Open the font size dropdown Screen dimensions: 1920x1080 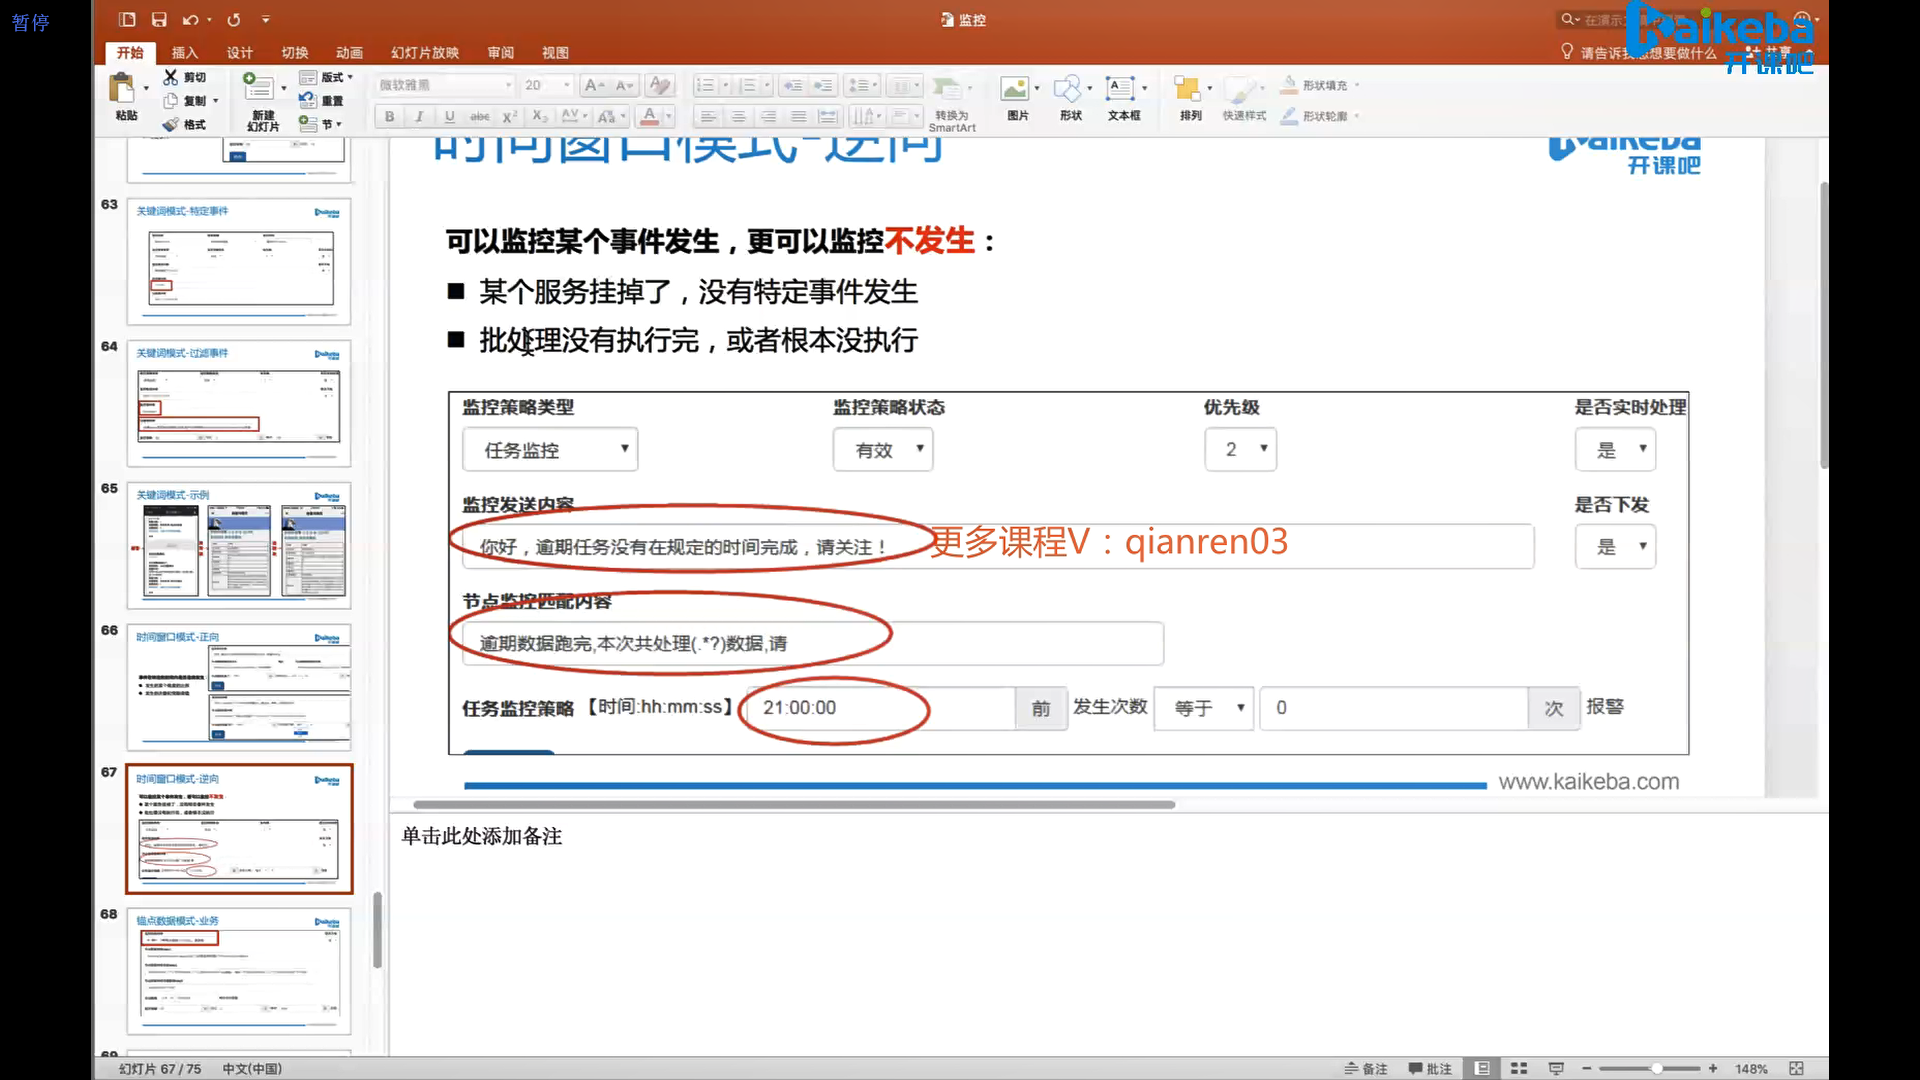coord(567,85)
